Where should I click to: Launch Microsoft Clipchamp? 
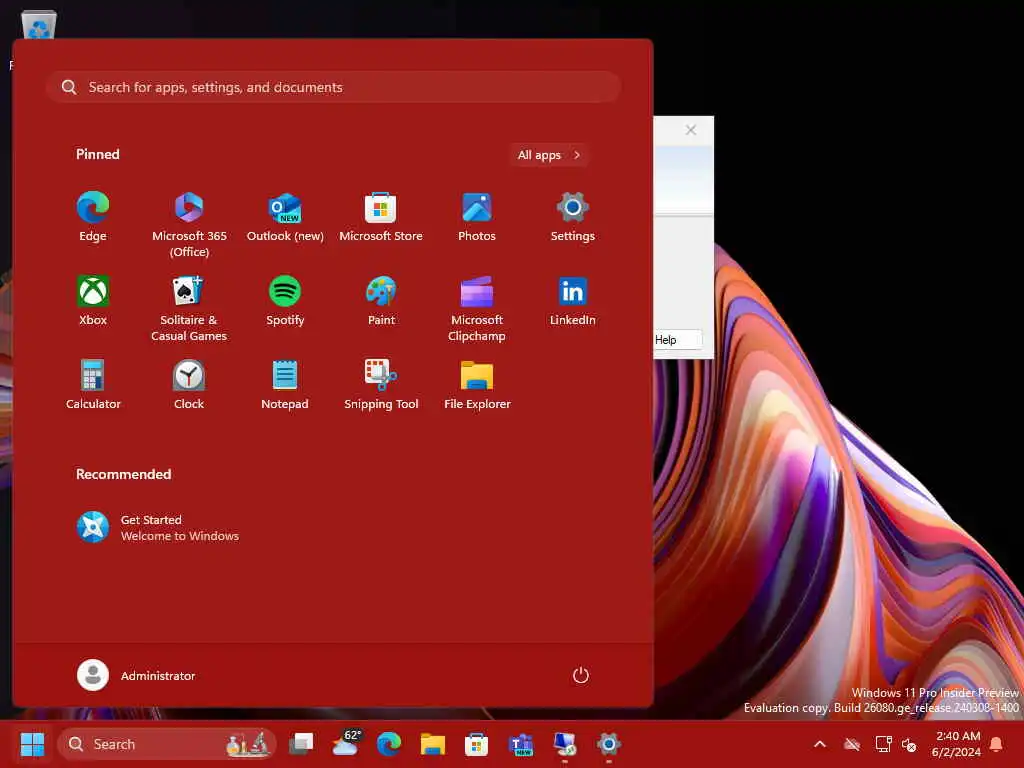pos(477,308)
